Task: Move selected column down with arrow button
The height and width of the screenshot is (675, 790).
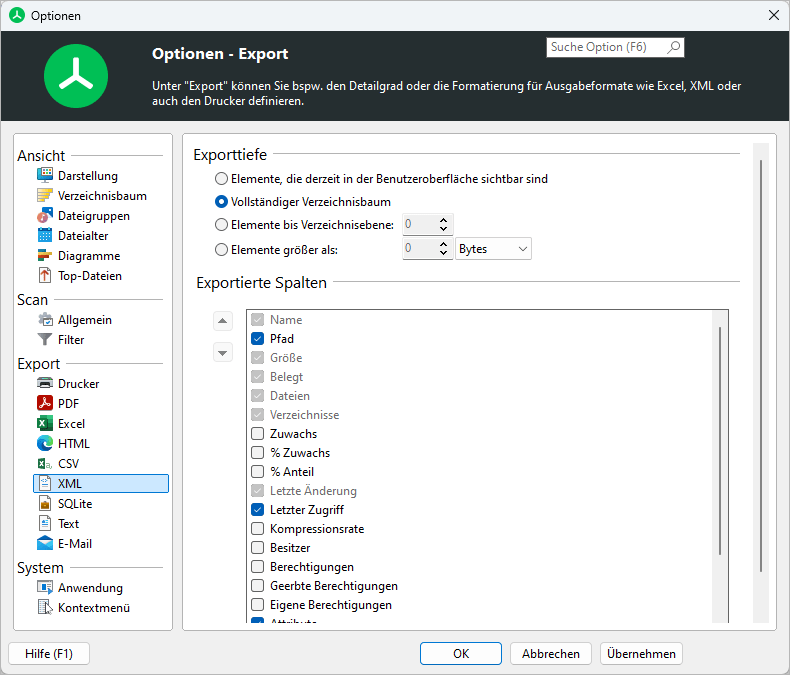Action: tap(223, 353)
